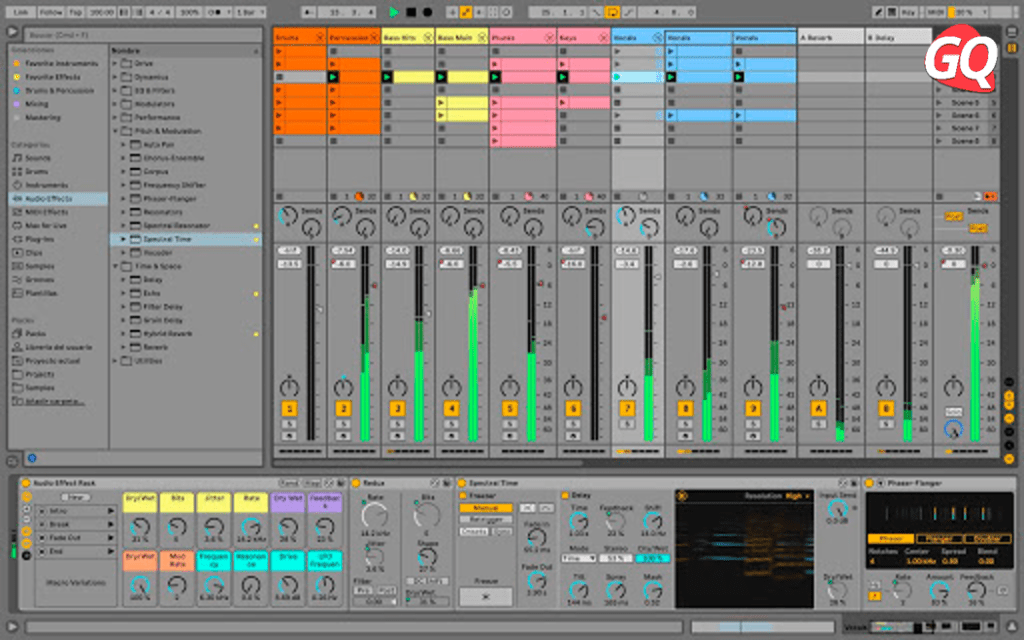Turn off the Audio Effect Rack activator
This screenshot has width=1024, height=640.
click(x=26, y=483)
